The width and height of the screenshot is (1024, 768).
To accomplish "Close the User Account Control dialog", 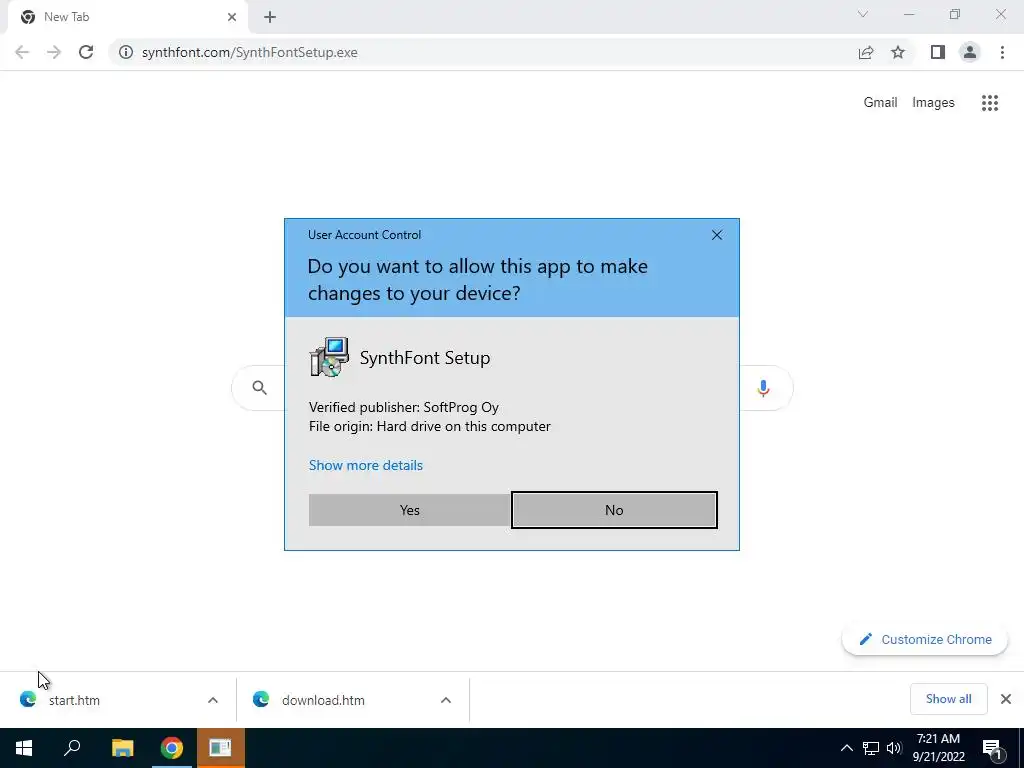I will (x=716, y=235).
